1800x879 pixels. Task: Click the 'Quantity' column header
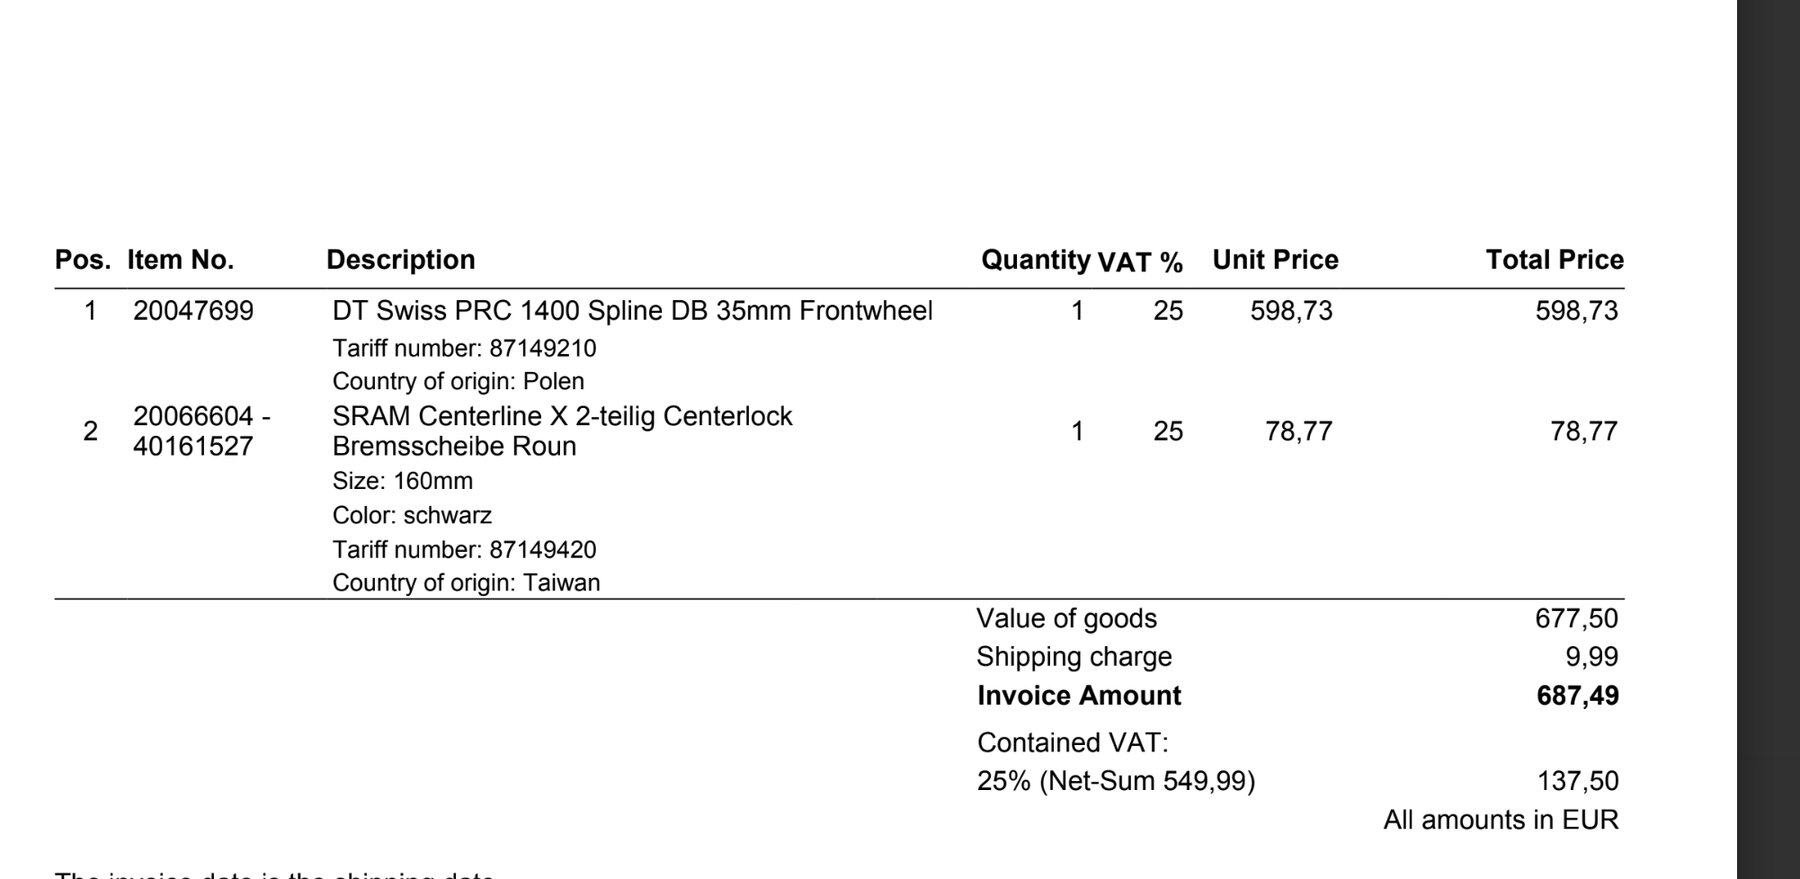[1035, 260]
